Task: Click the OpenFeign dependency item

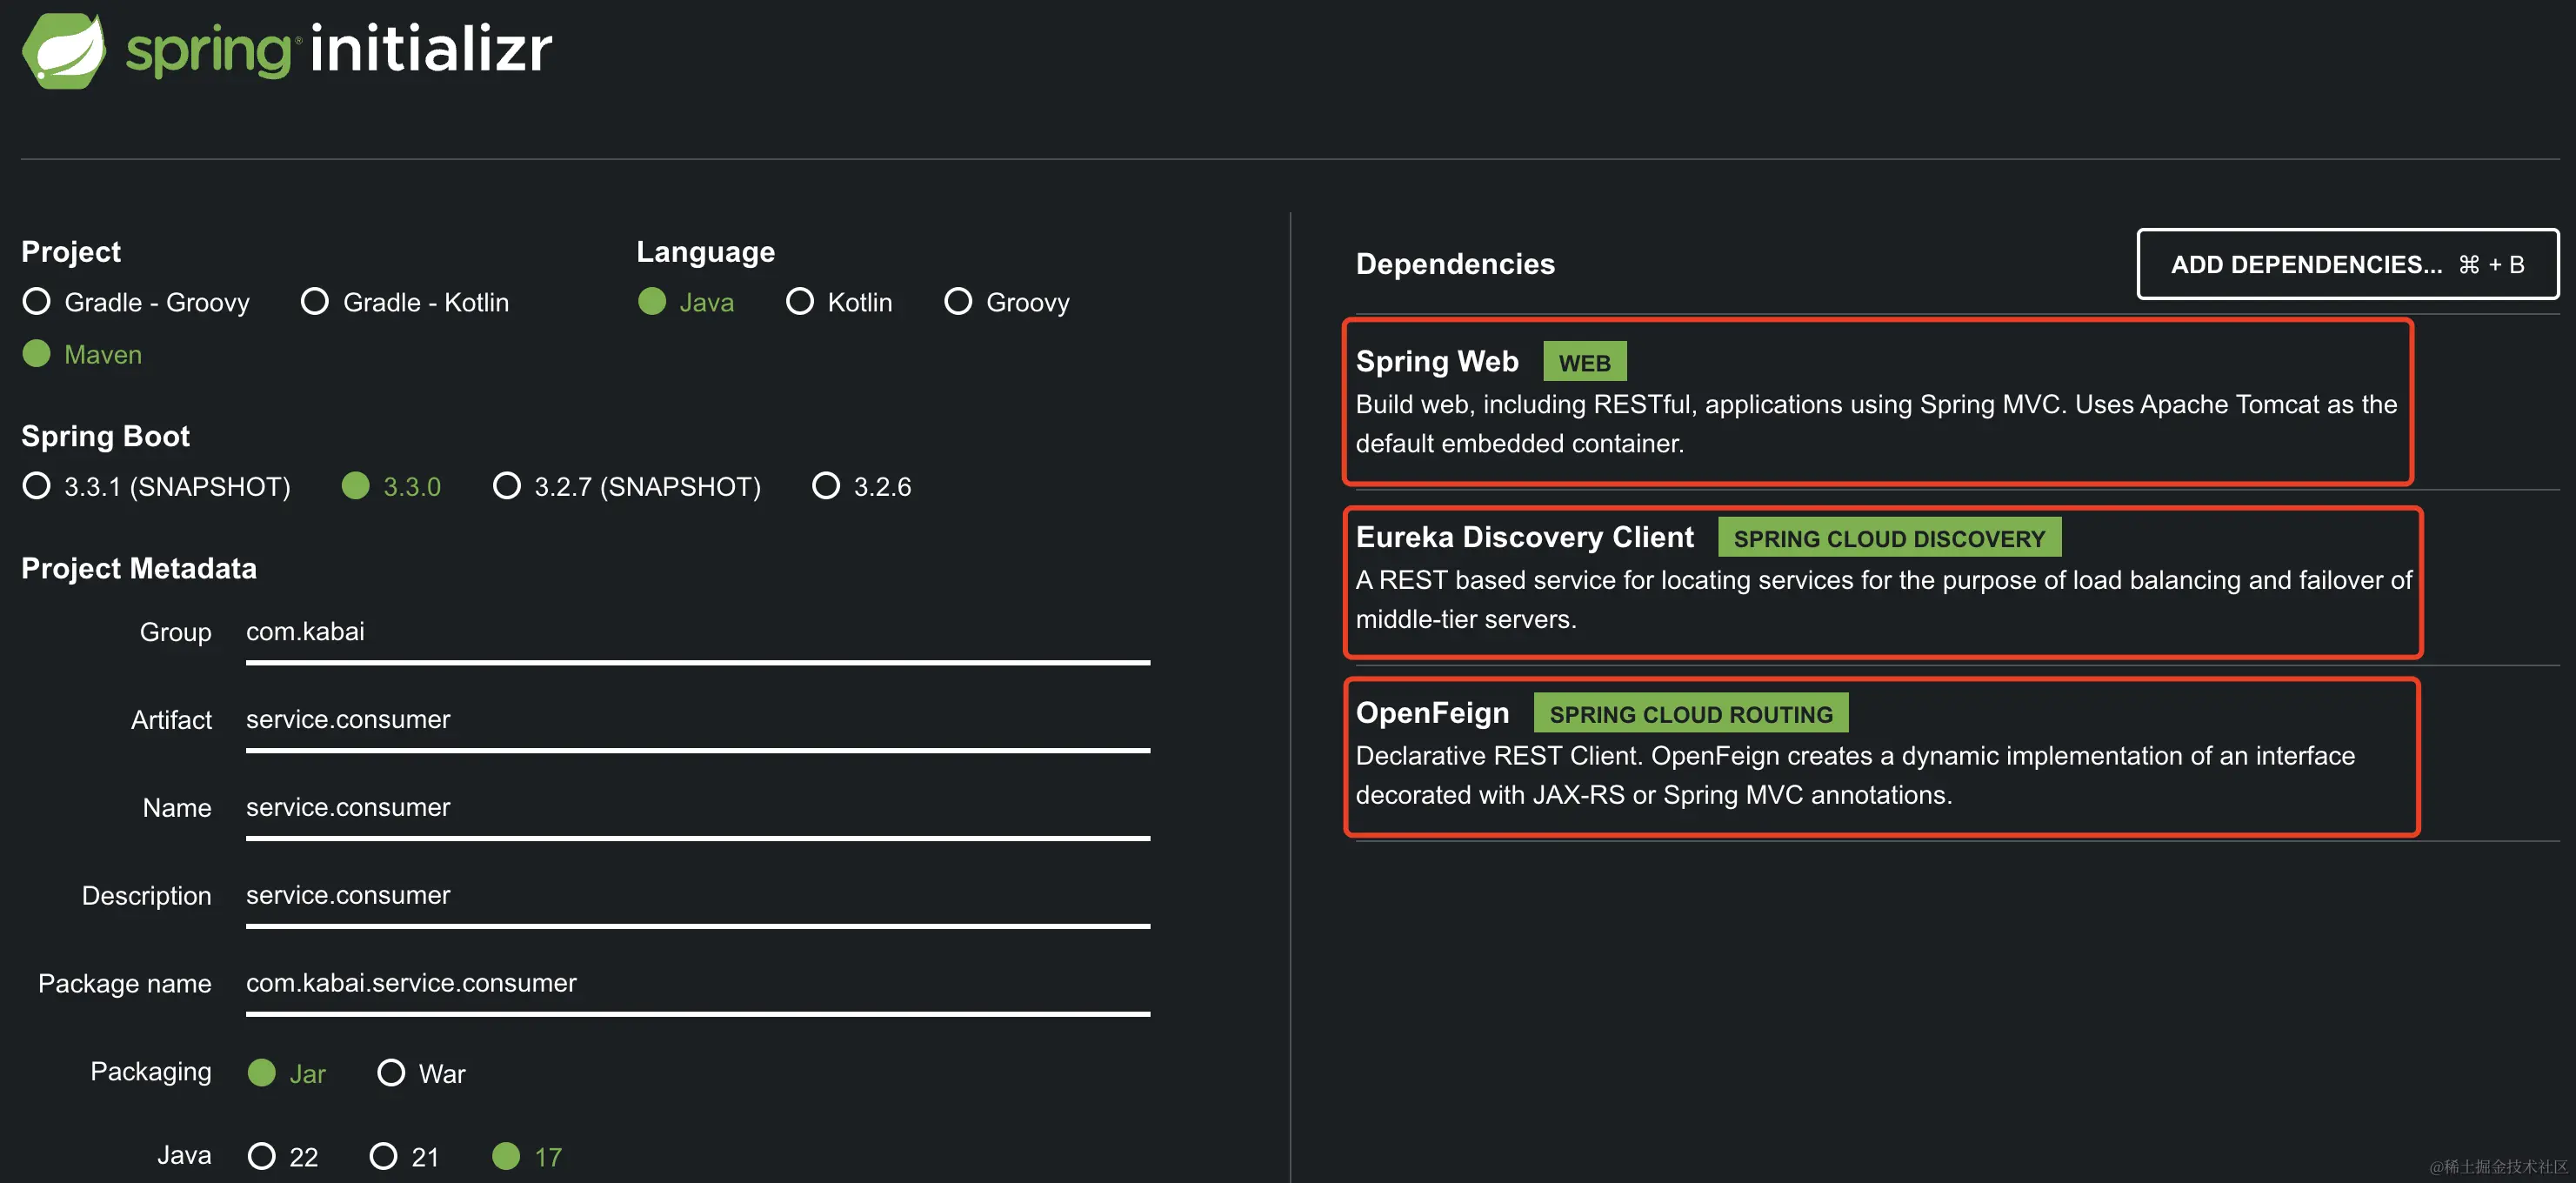Action: (x=1880, y=756)
